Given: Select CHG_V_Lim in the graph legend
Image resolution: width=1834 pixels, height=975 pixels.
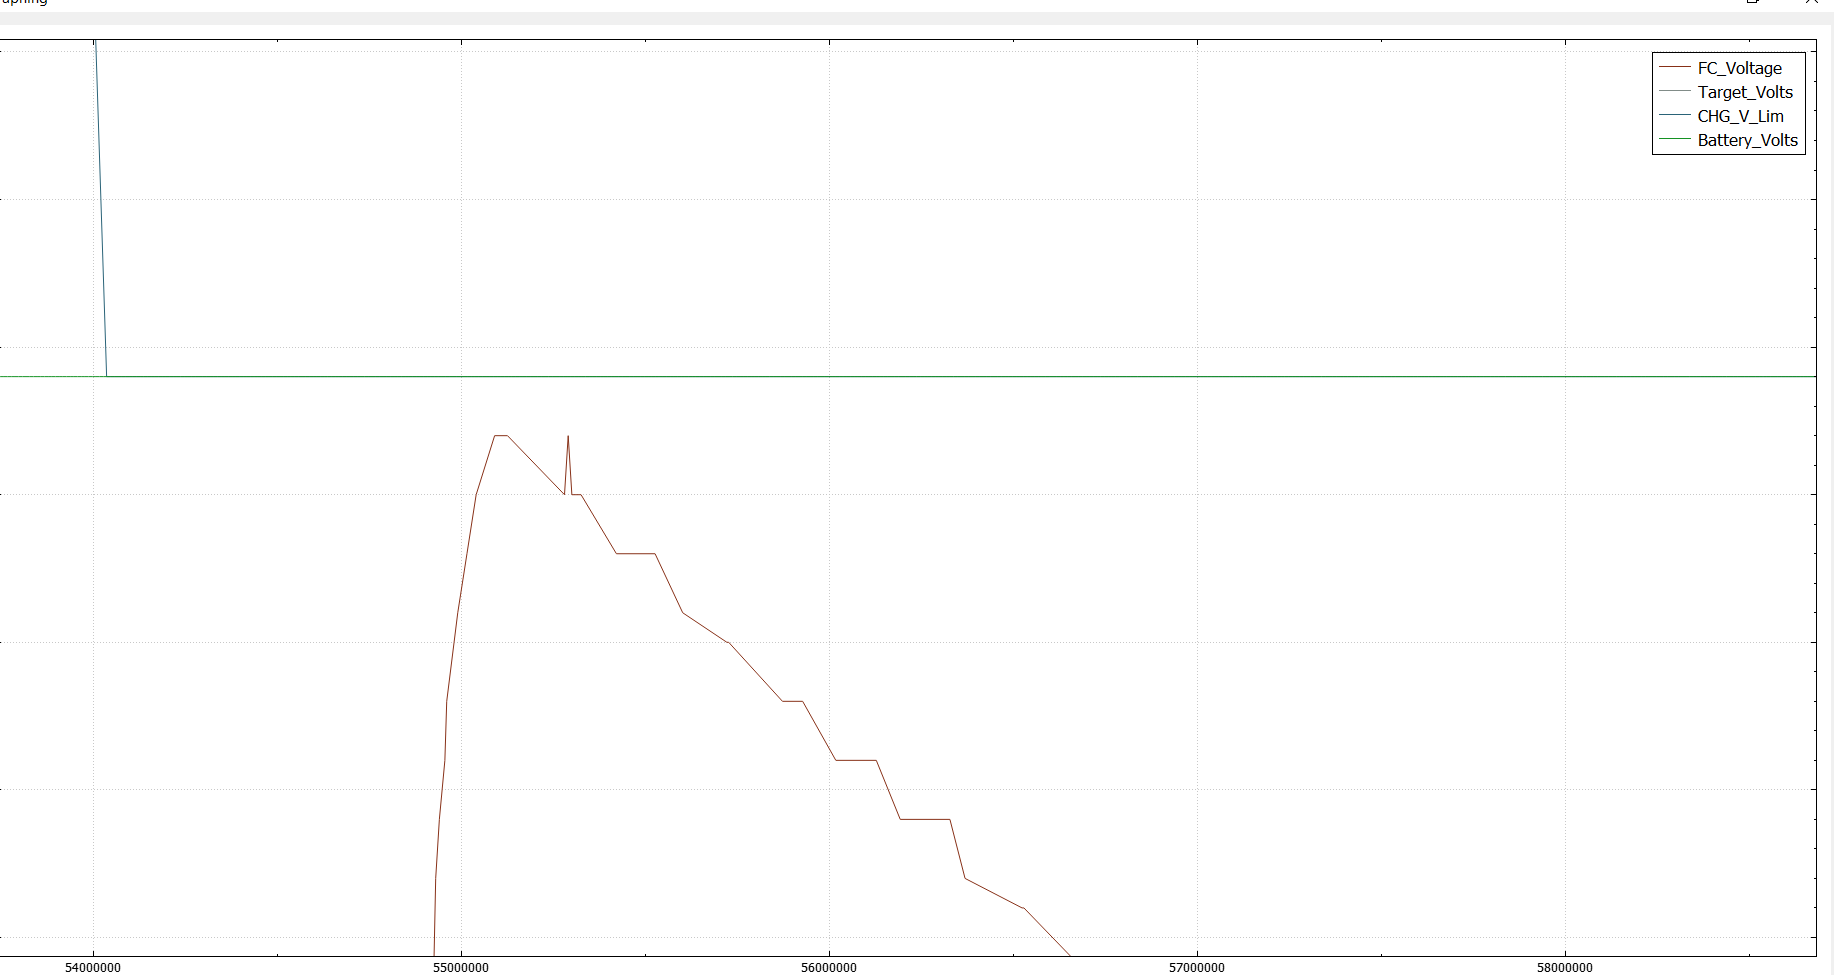Looking at the screenshot, I should (1740, 116).
